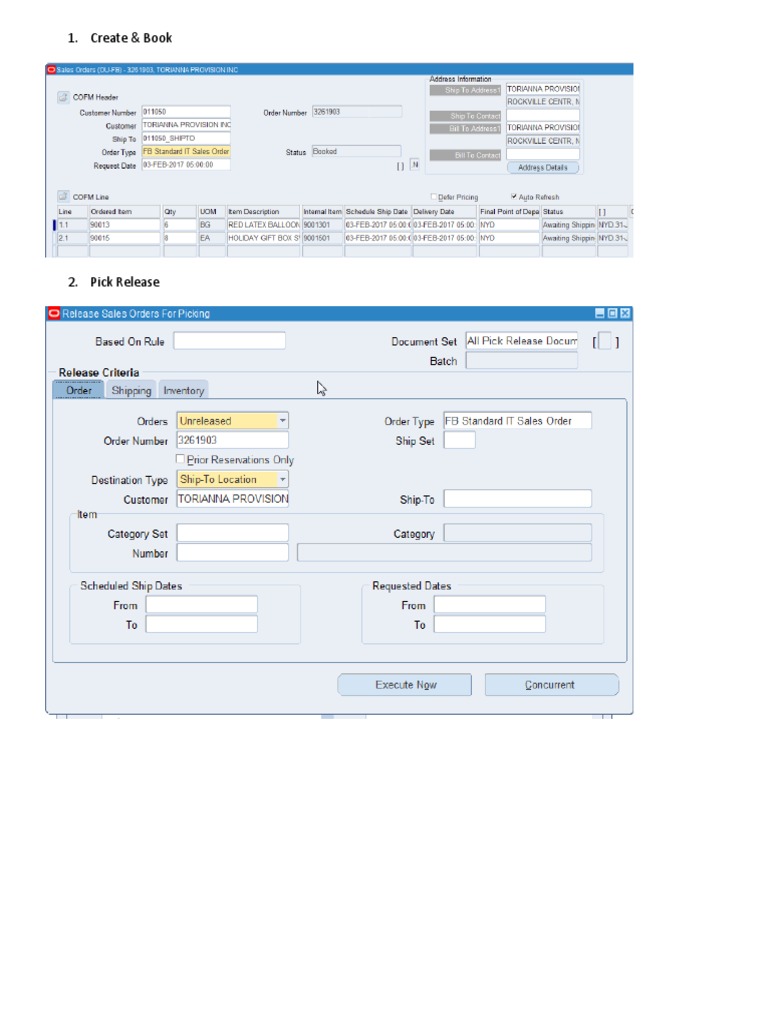Click internal item 9001301 cell
The width and height of the screenshot is (768, 1024).
323,225
